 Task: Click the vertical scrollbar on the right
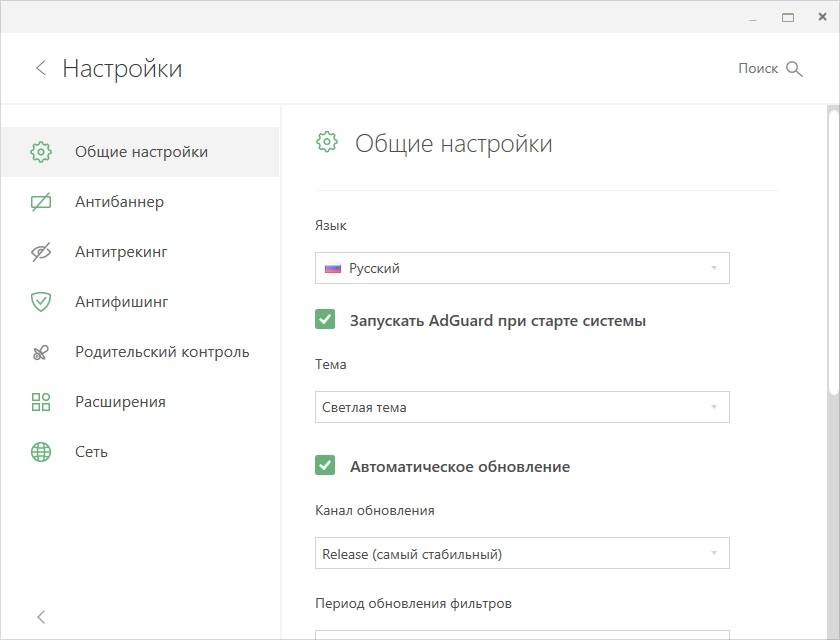833,250
